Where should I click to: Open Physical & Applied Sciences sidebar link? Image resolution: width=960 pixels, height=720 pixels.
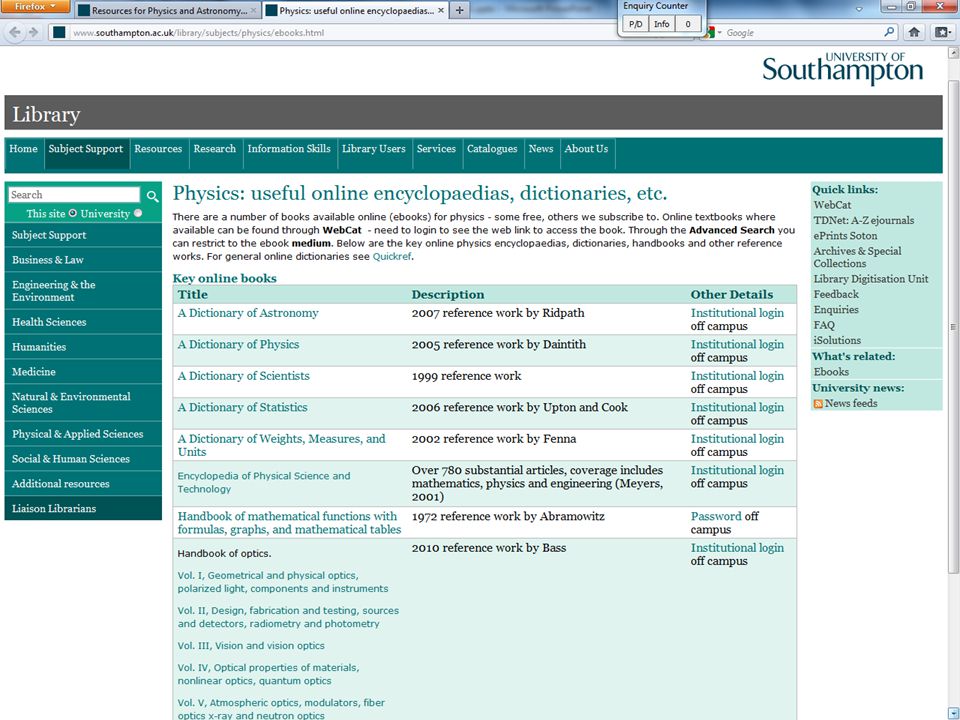[83, 434]
